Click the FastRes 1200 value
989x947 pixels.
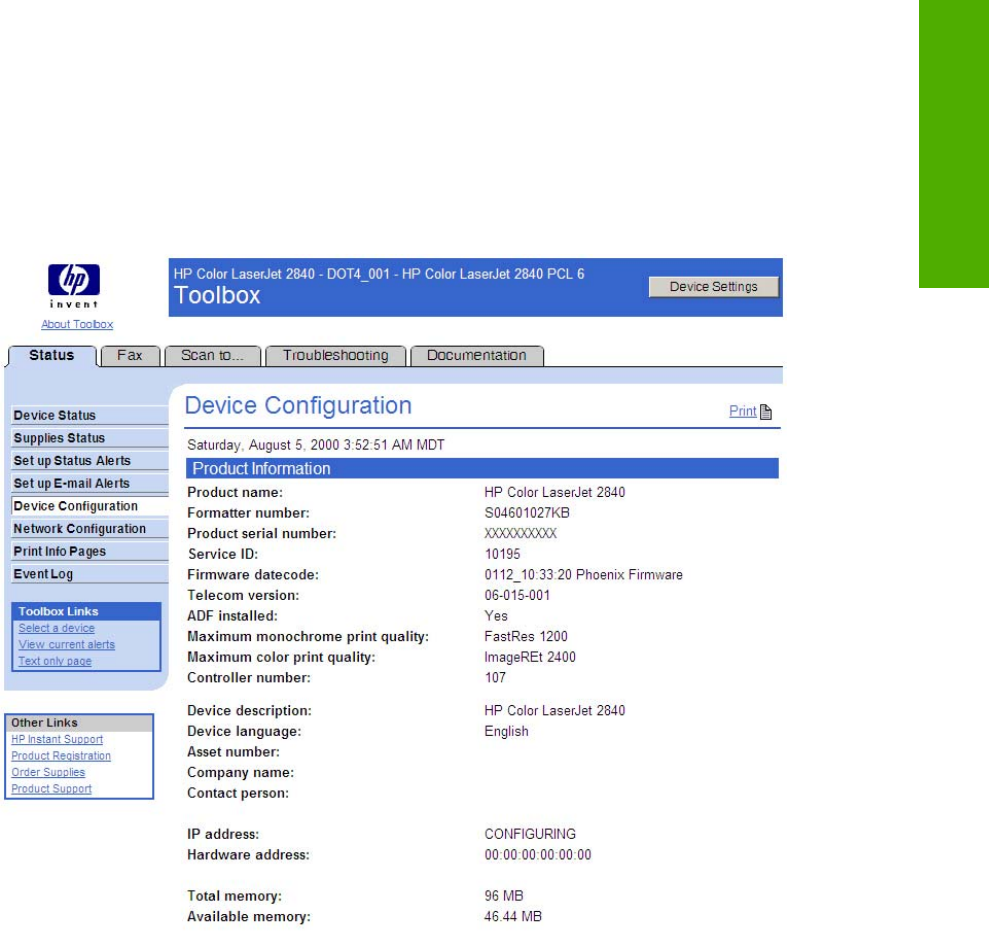(x=526, y=637)
